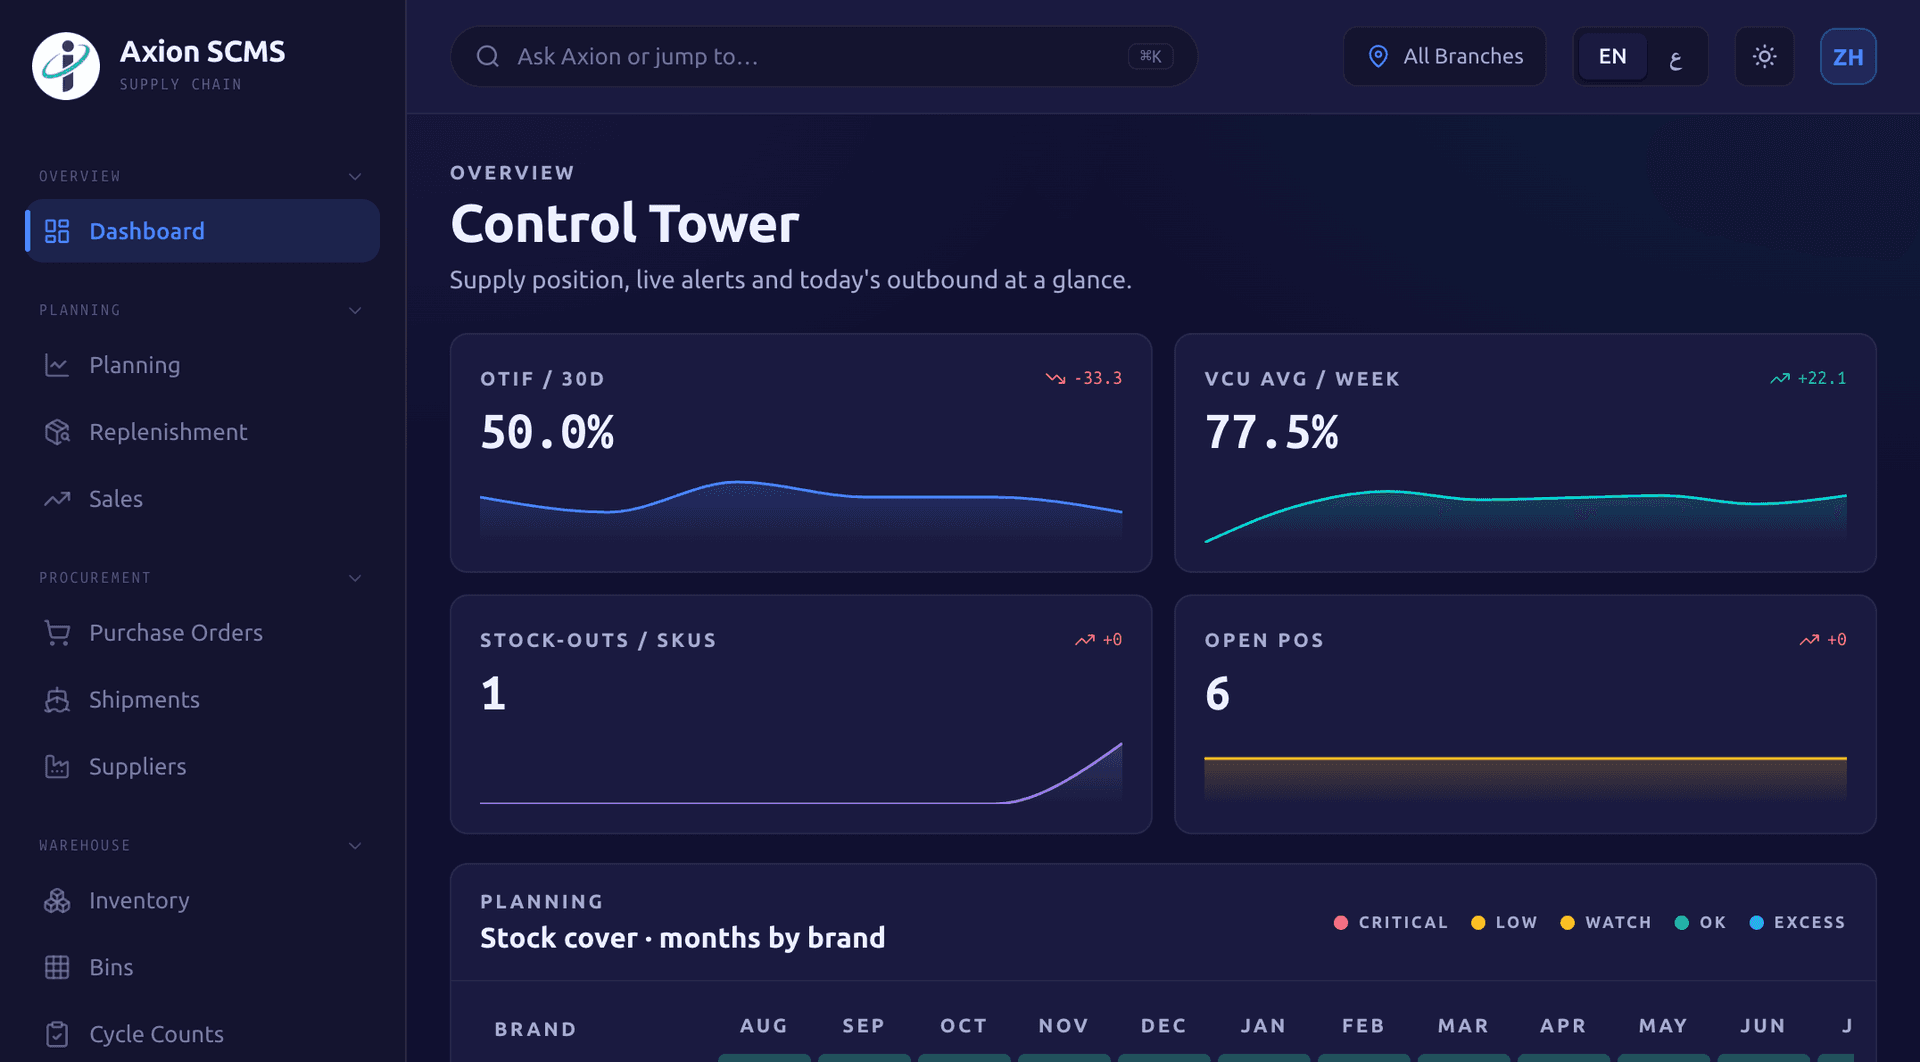Click the Open POs trend arrow icon
Screen dimensions: 1920x1062
[x=1809, y=640]
